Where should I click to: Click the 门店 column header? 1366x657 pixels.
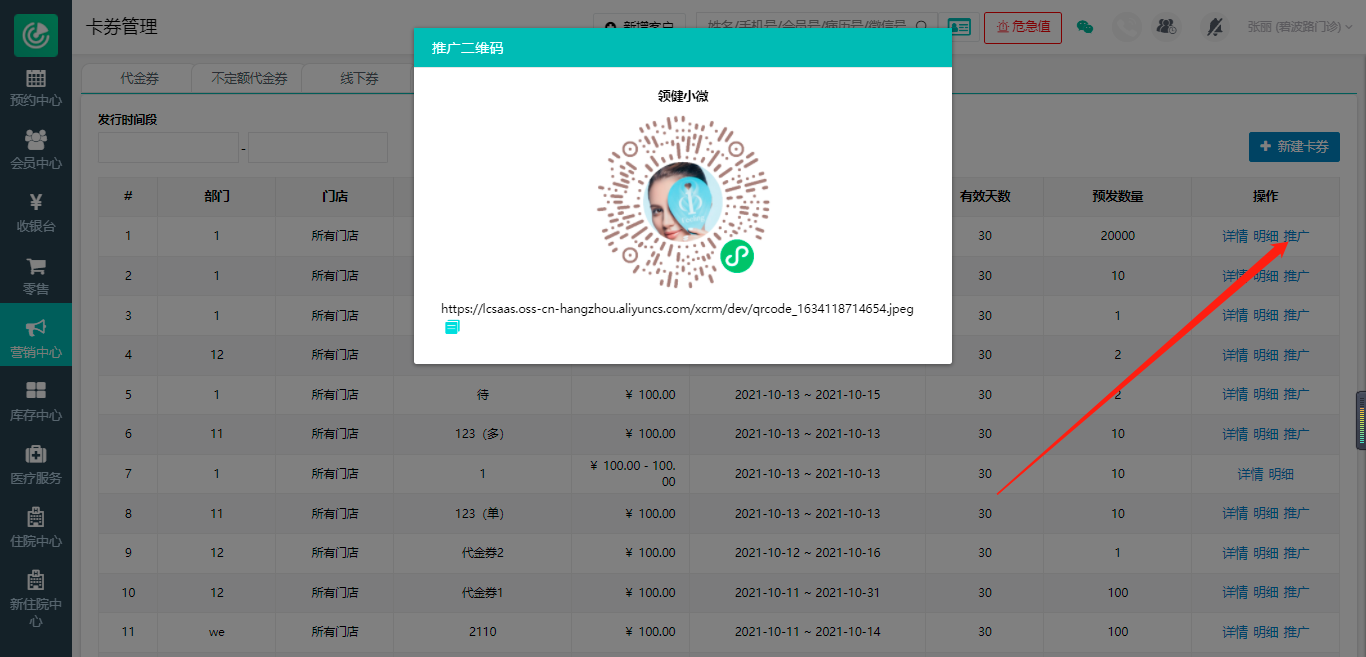pos(335,196)
